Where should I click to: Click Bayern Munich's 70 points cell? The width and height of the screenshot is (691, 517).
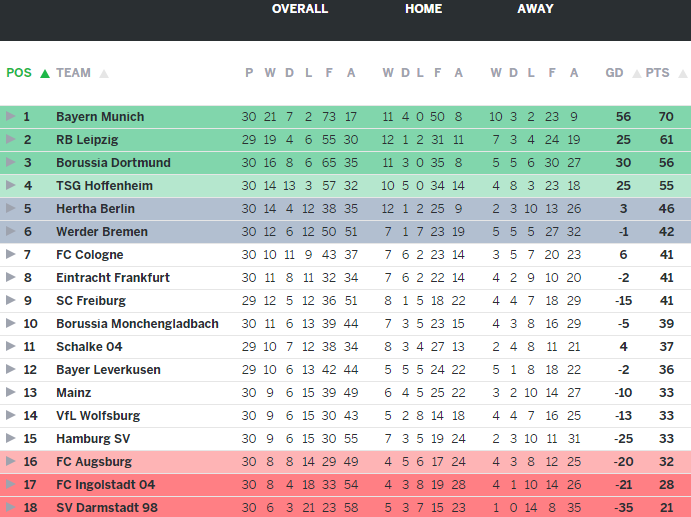(x=666, y=117)
